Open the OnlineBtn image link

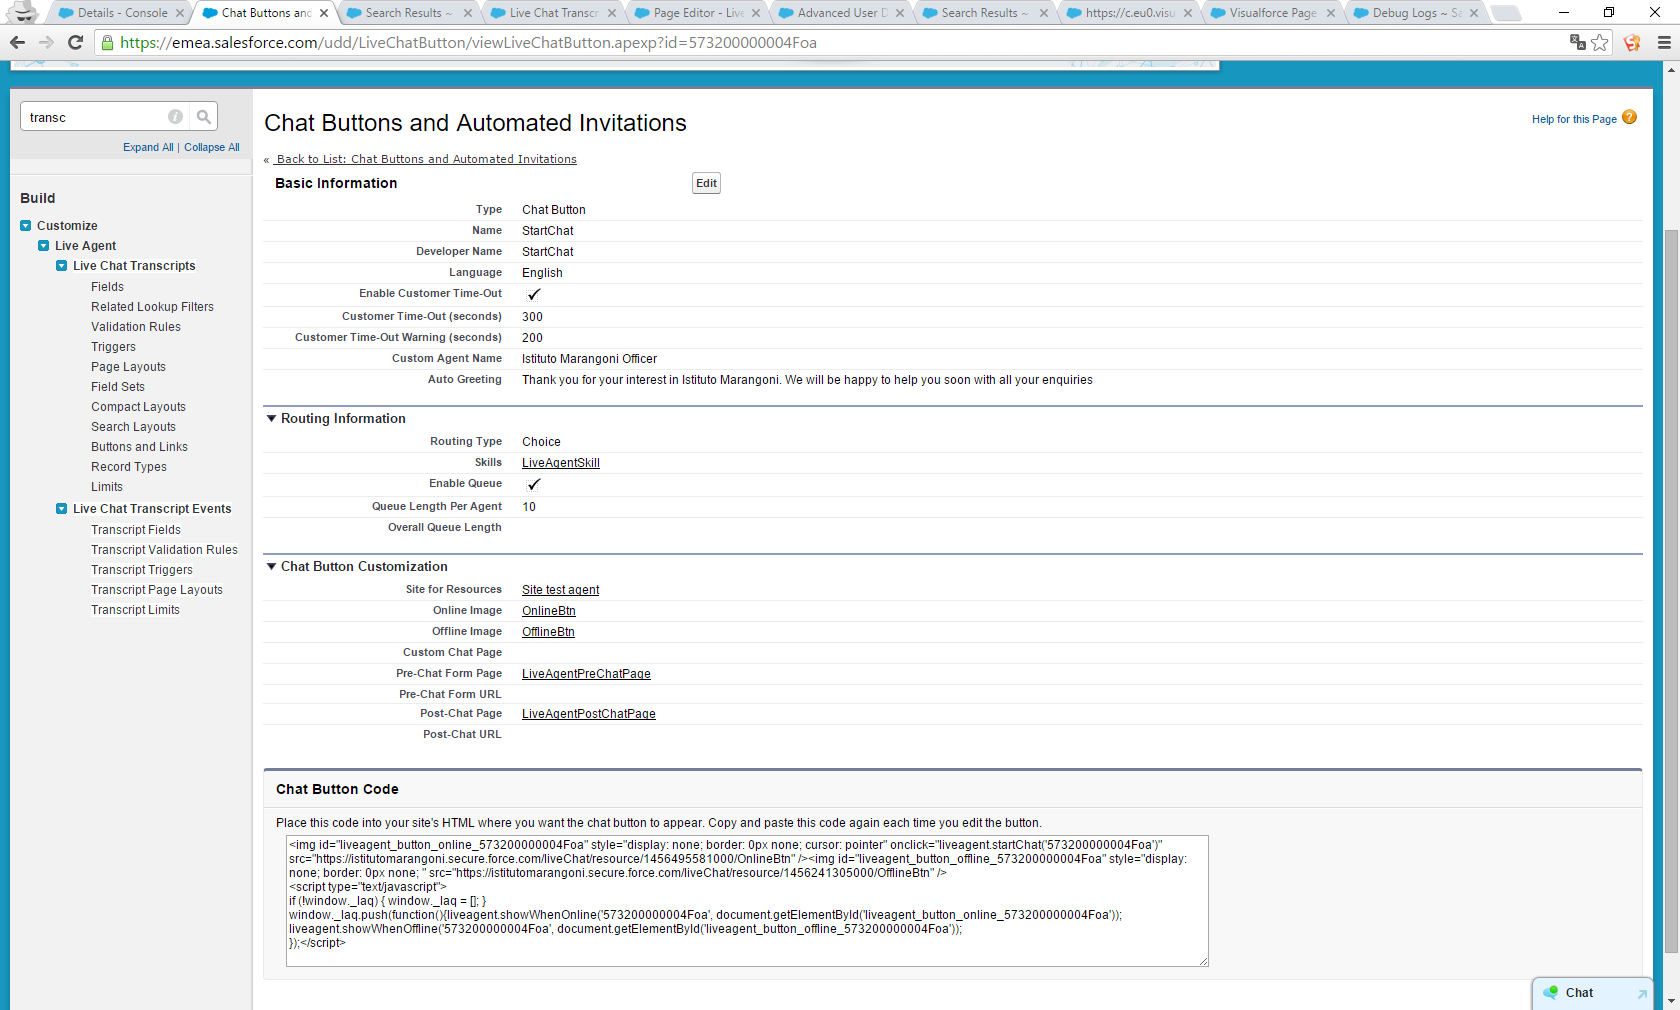(549, 611)
